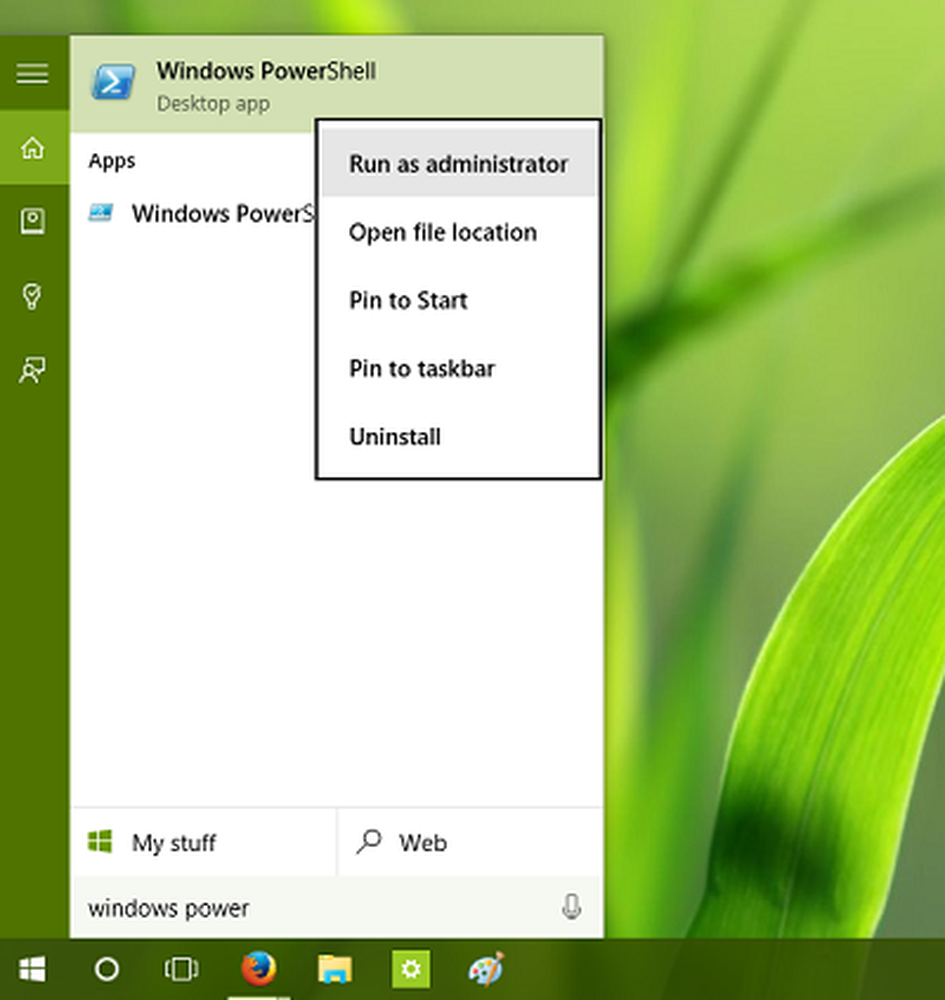The width and height of the screenshot is (945, 1000).
Task: Open File Explorer from the taskbar
Action: (x=335, y=969)
